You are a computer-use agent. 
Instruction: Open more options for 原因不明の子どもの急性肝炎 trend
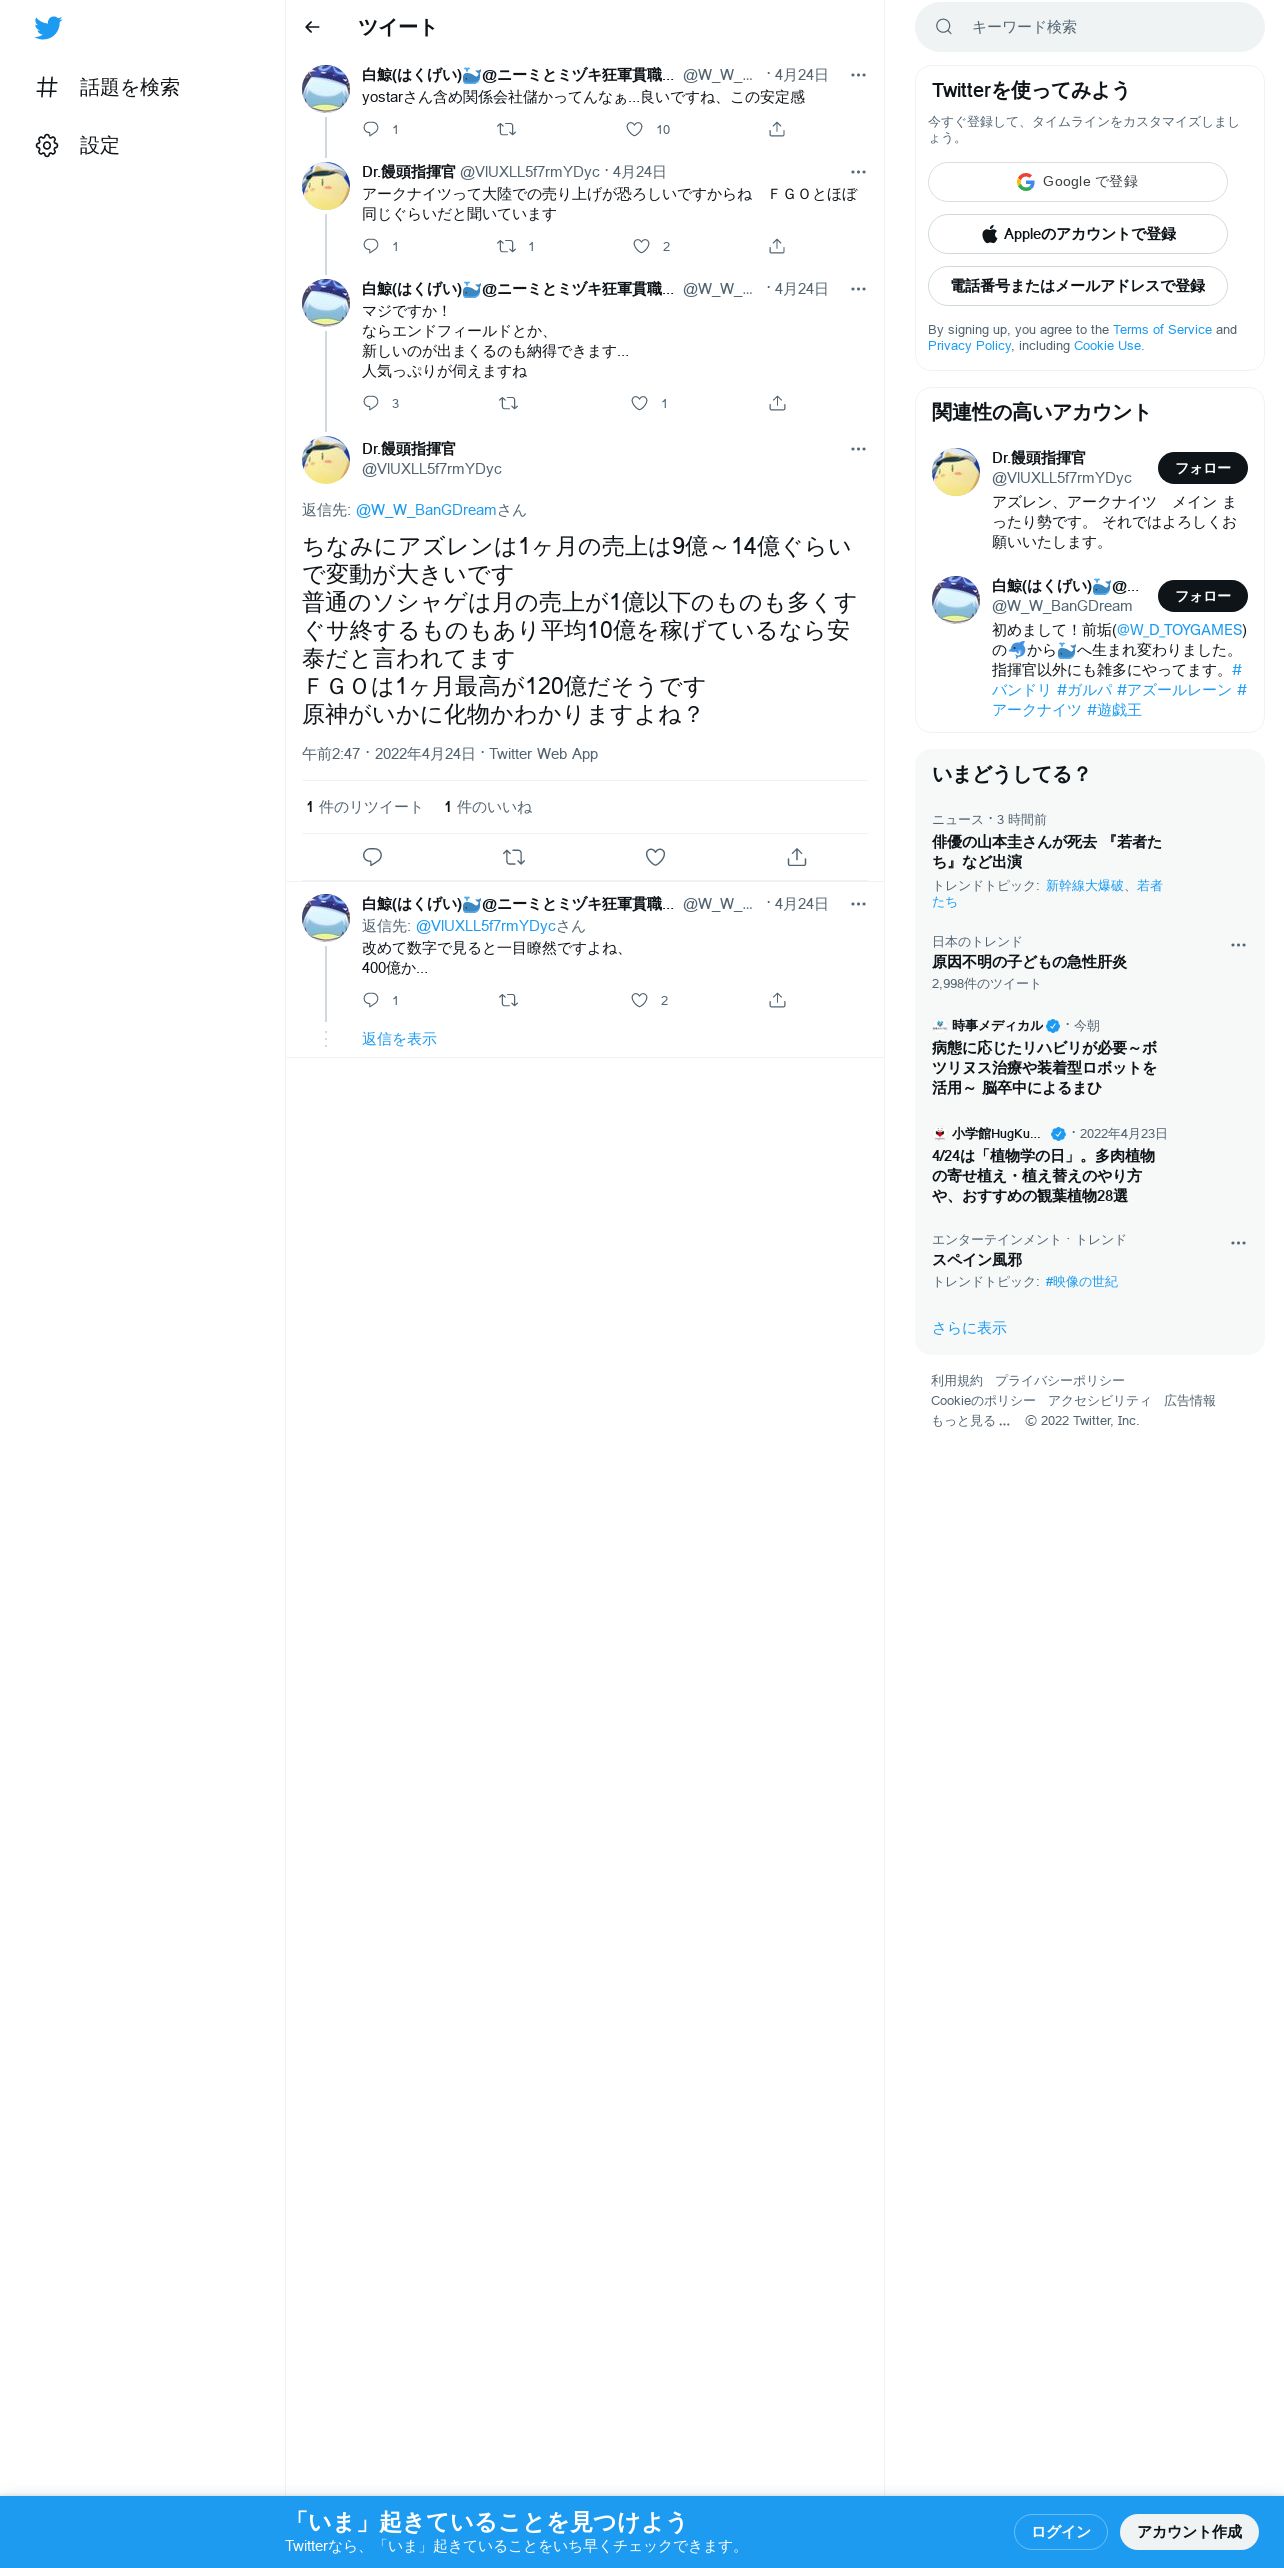click(1238, 945)
